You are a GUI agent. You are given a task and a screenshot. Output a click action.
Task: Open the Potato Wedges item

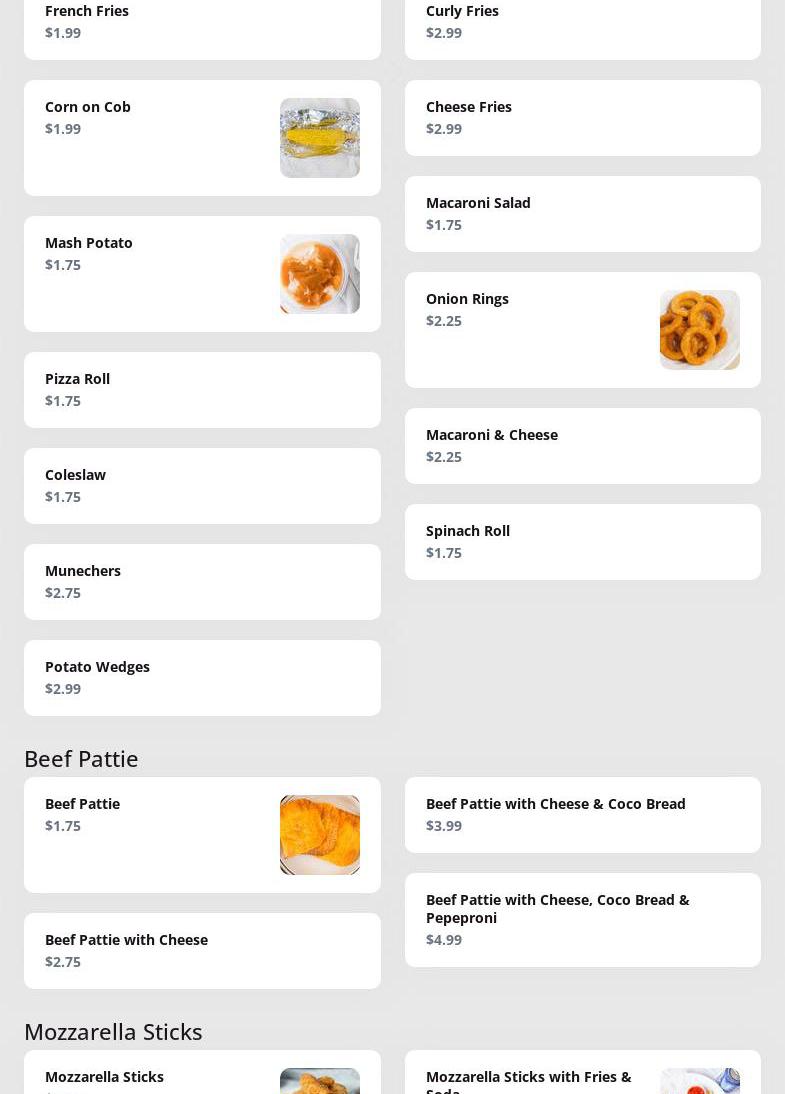pos(200,678)
